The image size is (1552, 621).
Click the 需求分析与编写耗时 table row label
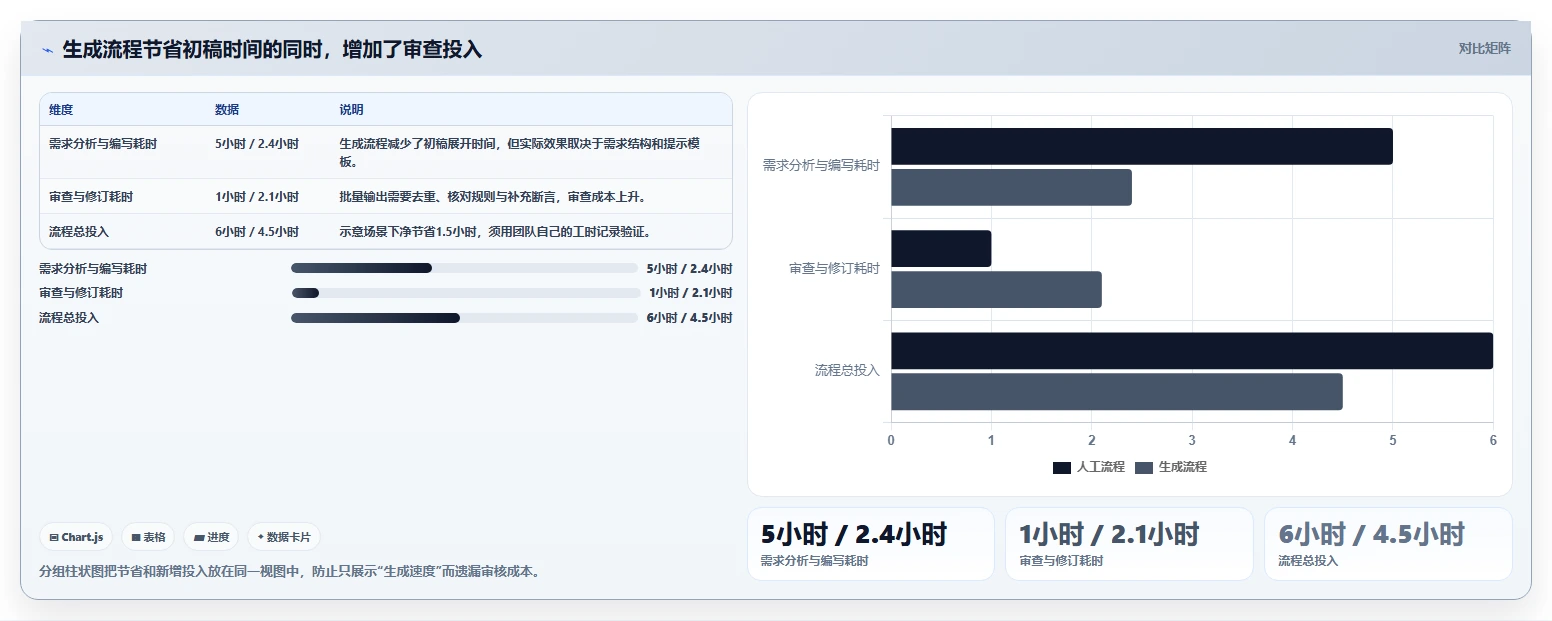[103, 144]
